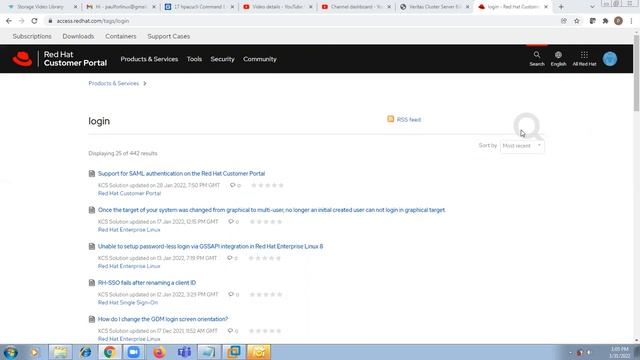The height and width of the screenshot is (360, 640).
Task: Click the document icon beside RH-SSO fails result
Action: [x=92, y=282]
